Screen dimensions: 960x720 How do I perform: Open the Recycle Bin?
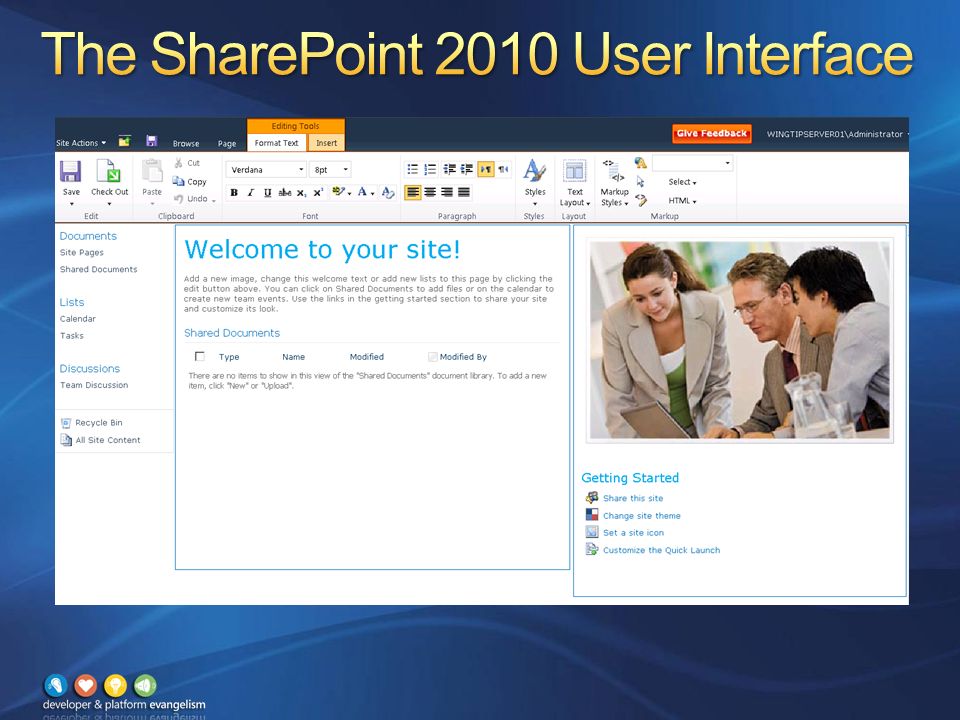[x=99, y=422]
